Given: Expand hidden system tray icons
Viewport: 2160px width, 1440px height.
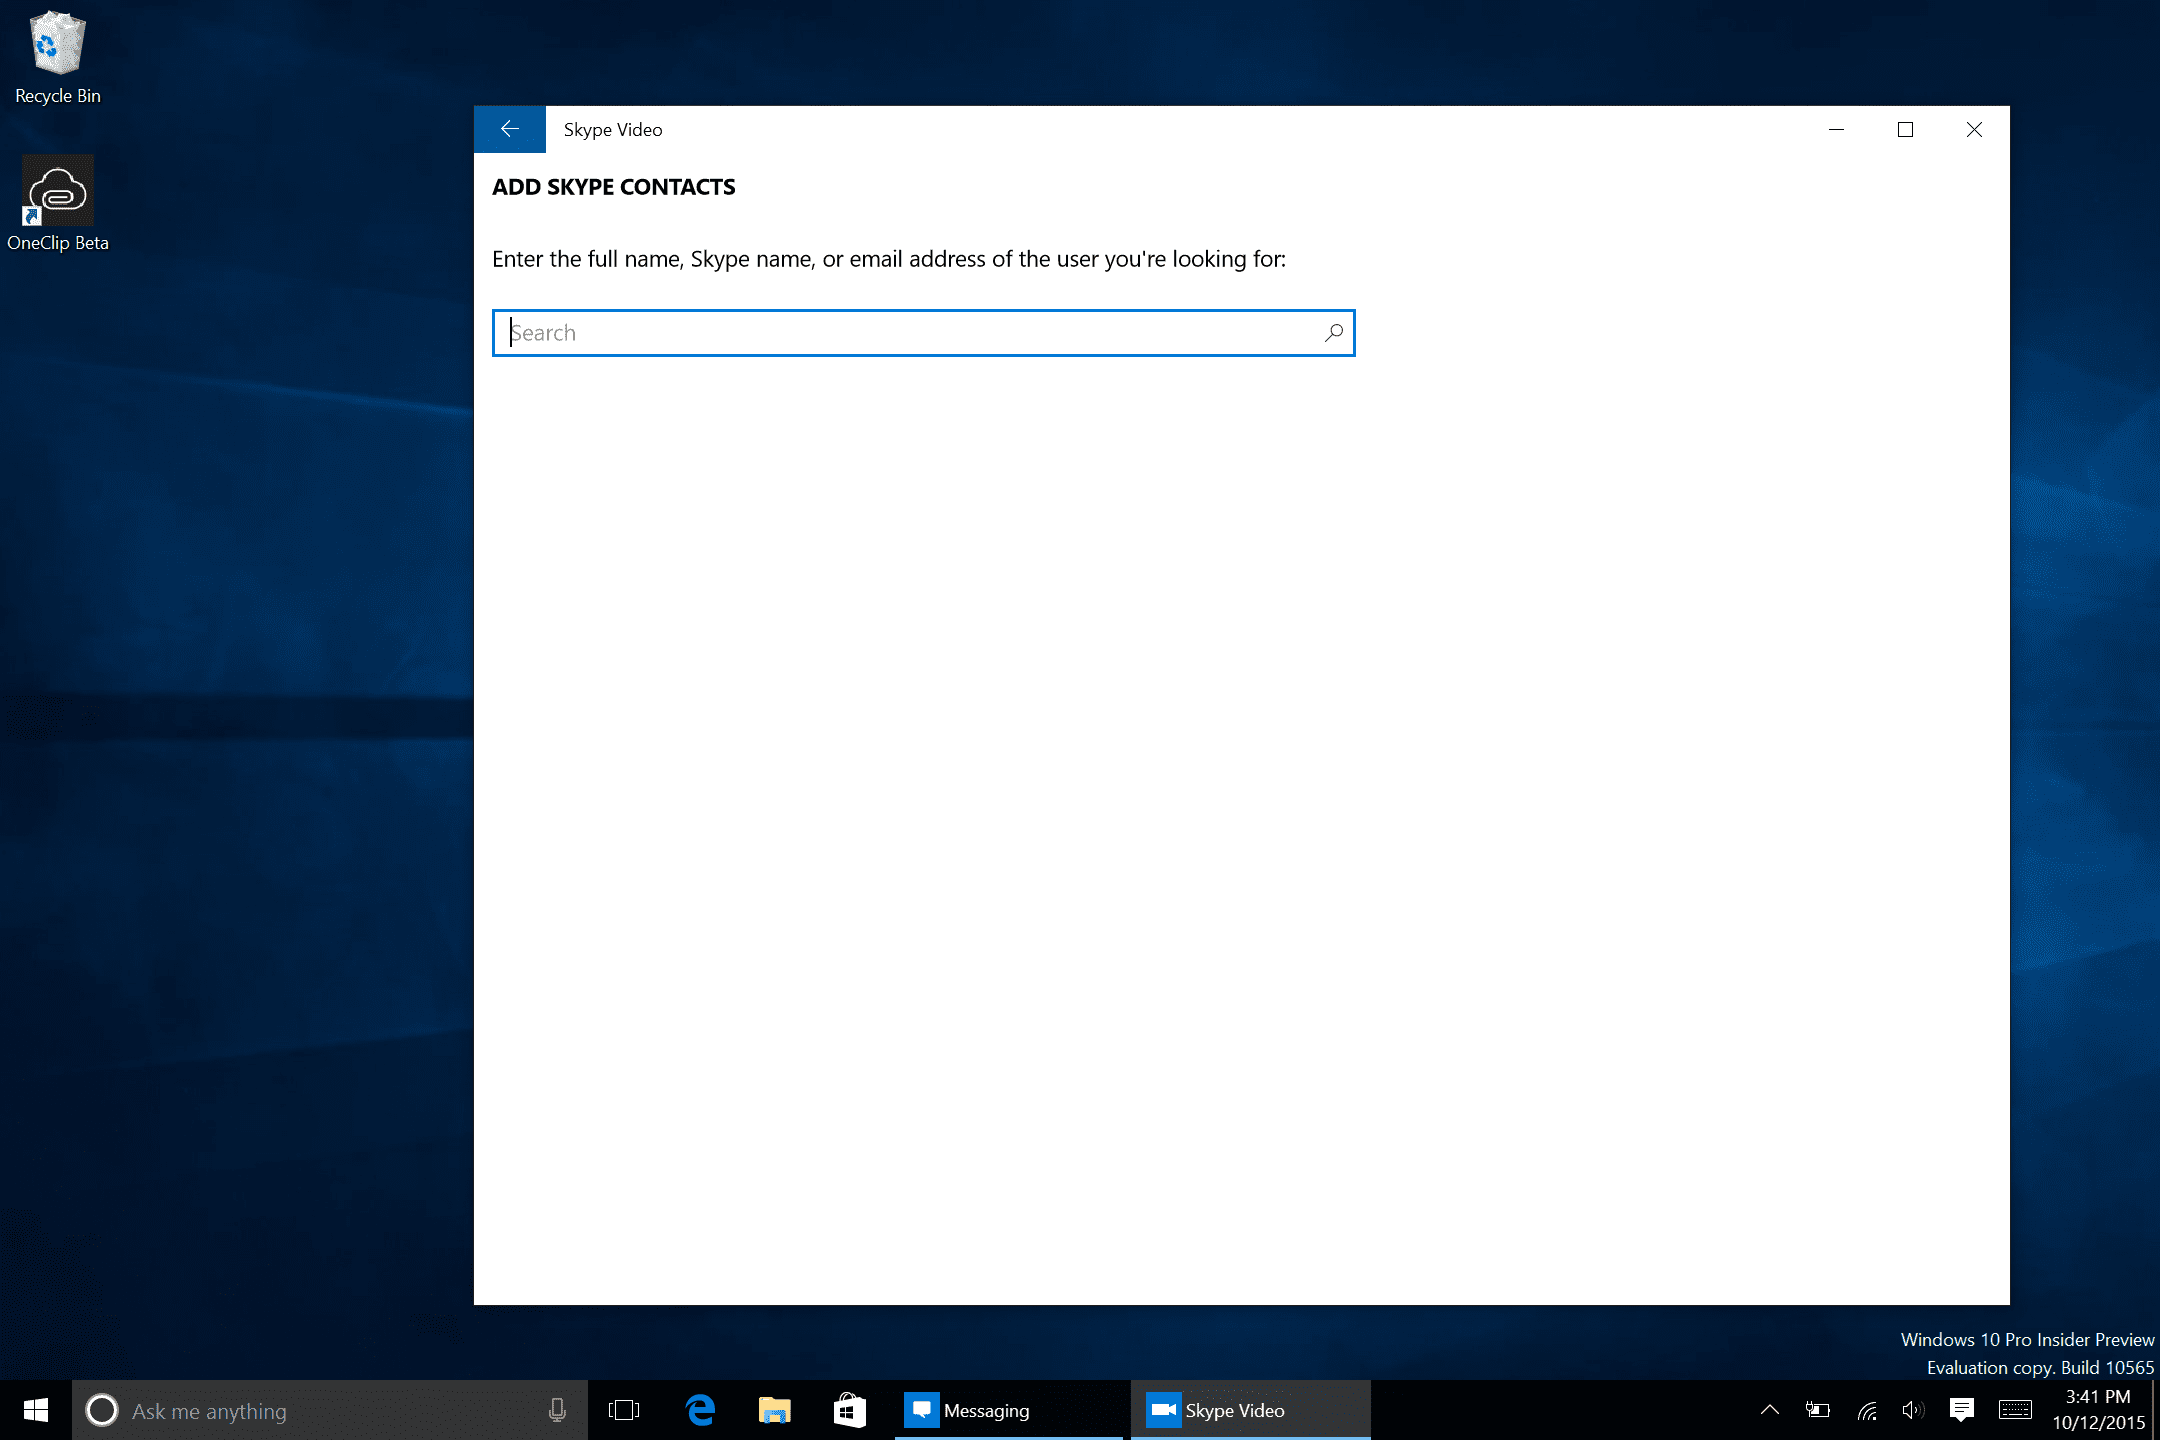Looking at the screenshot, I should tap(1769, 1410).
